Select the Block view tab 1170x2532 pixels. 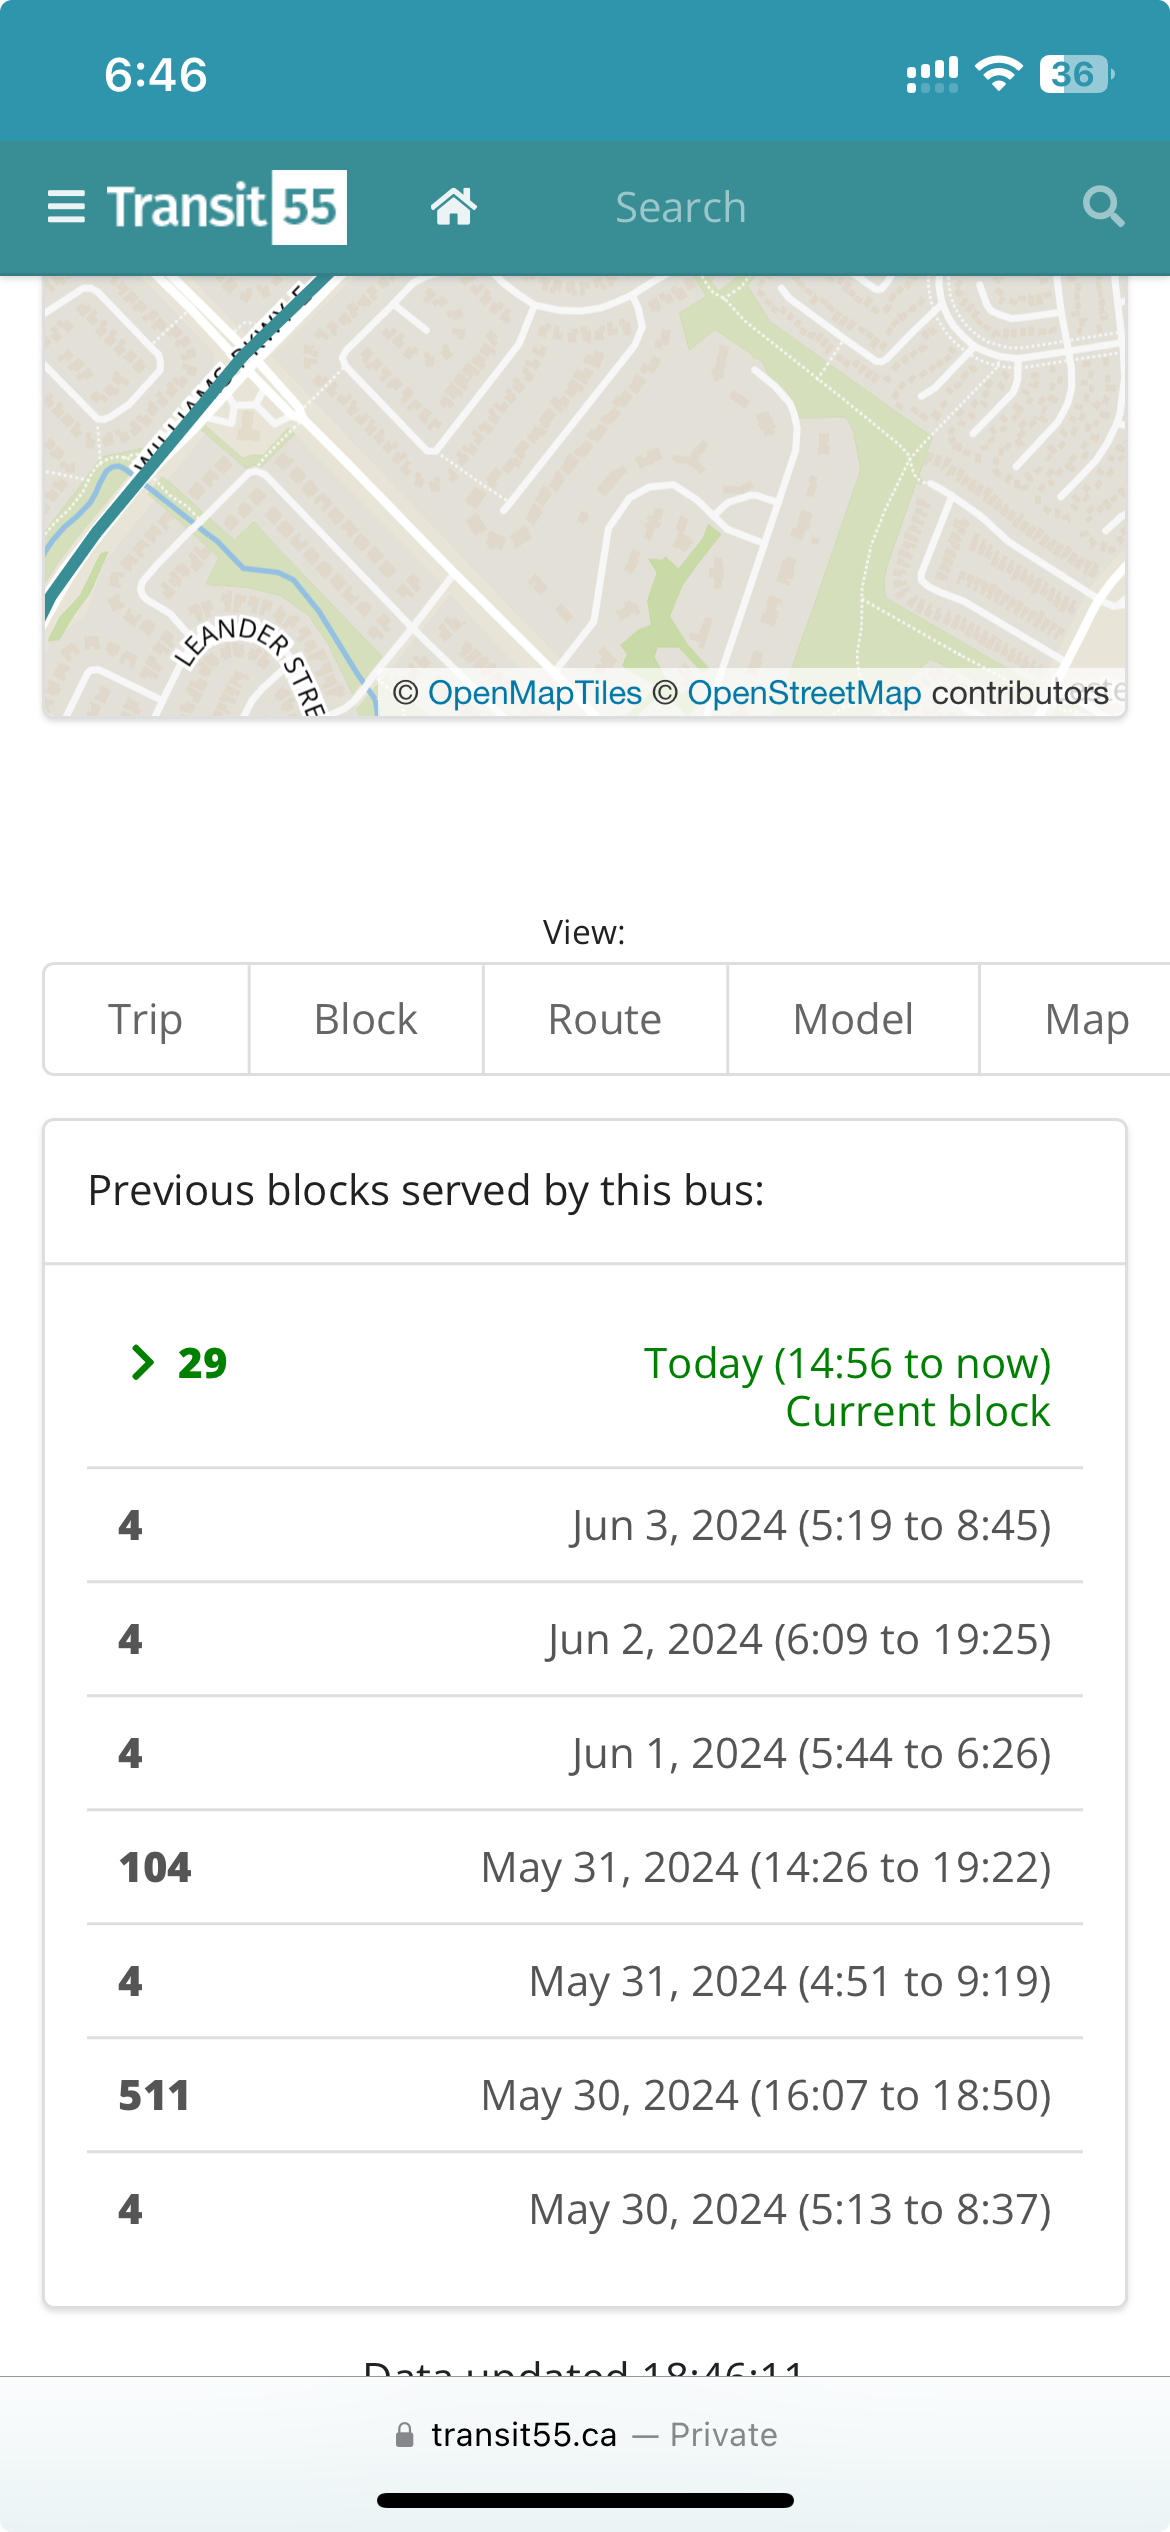[366, 1019]
